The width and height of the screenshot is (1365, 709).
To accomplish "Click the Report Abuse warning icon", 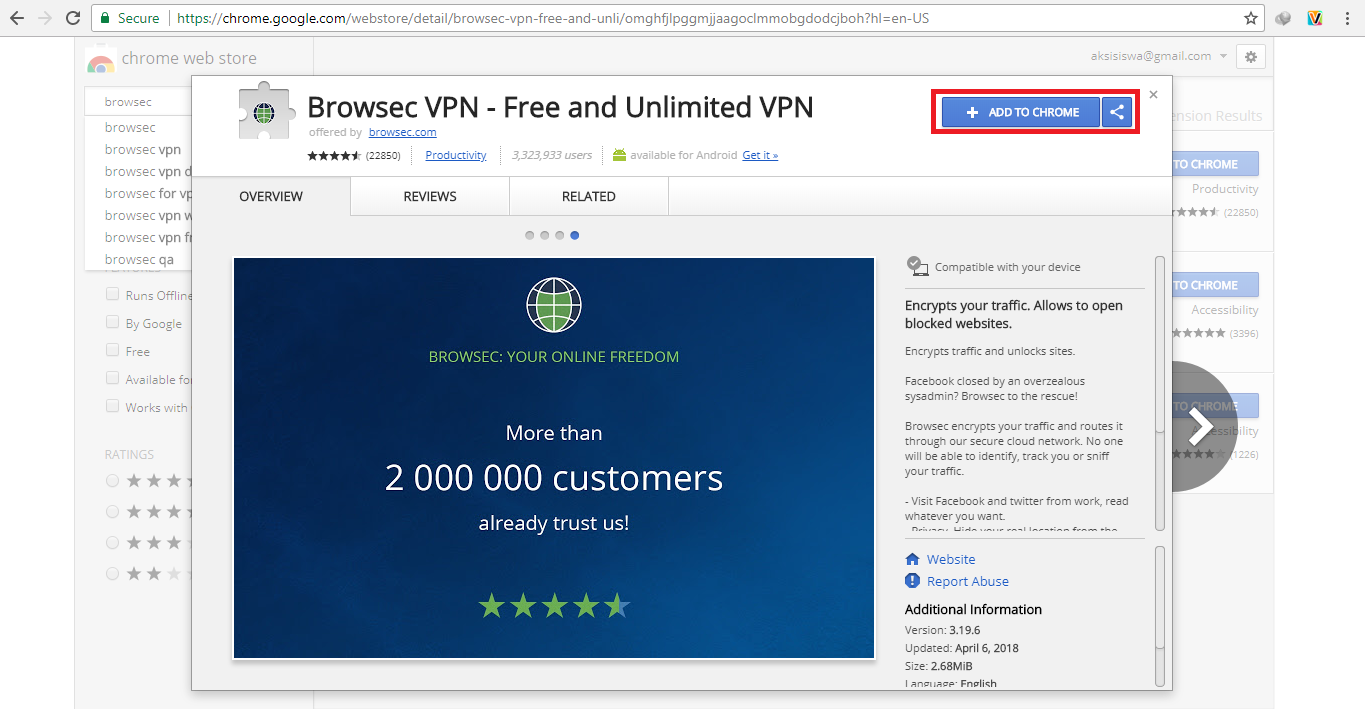I will [912, 581].
